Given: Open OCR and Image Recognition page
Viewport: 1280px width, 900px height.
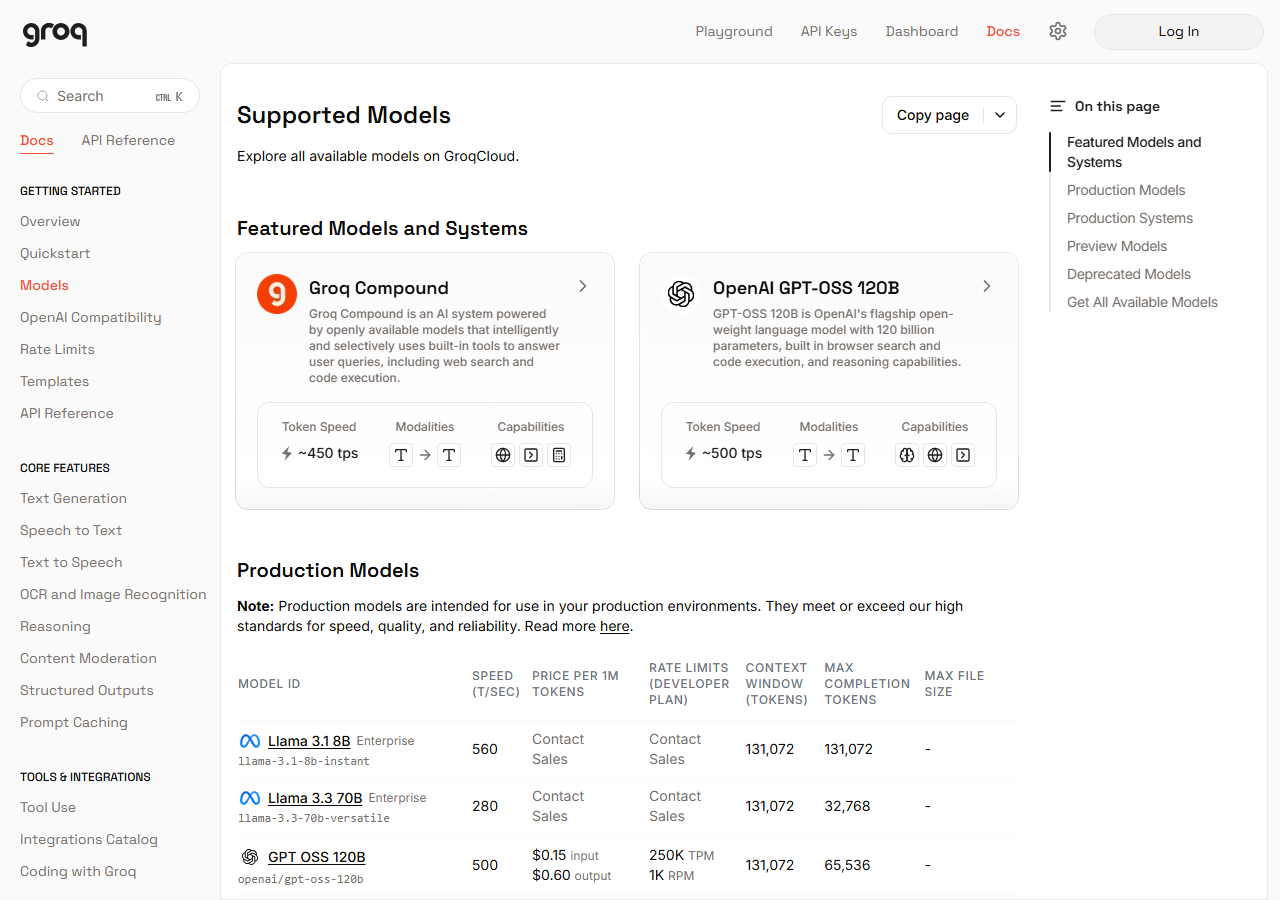Looking at the screenshot, I should coord(113,594).
